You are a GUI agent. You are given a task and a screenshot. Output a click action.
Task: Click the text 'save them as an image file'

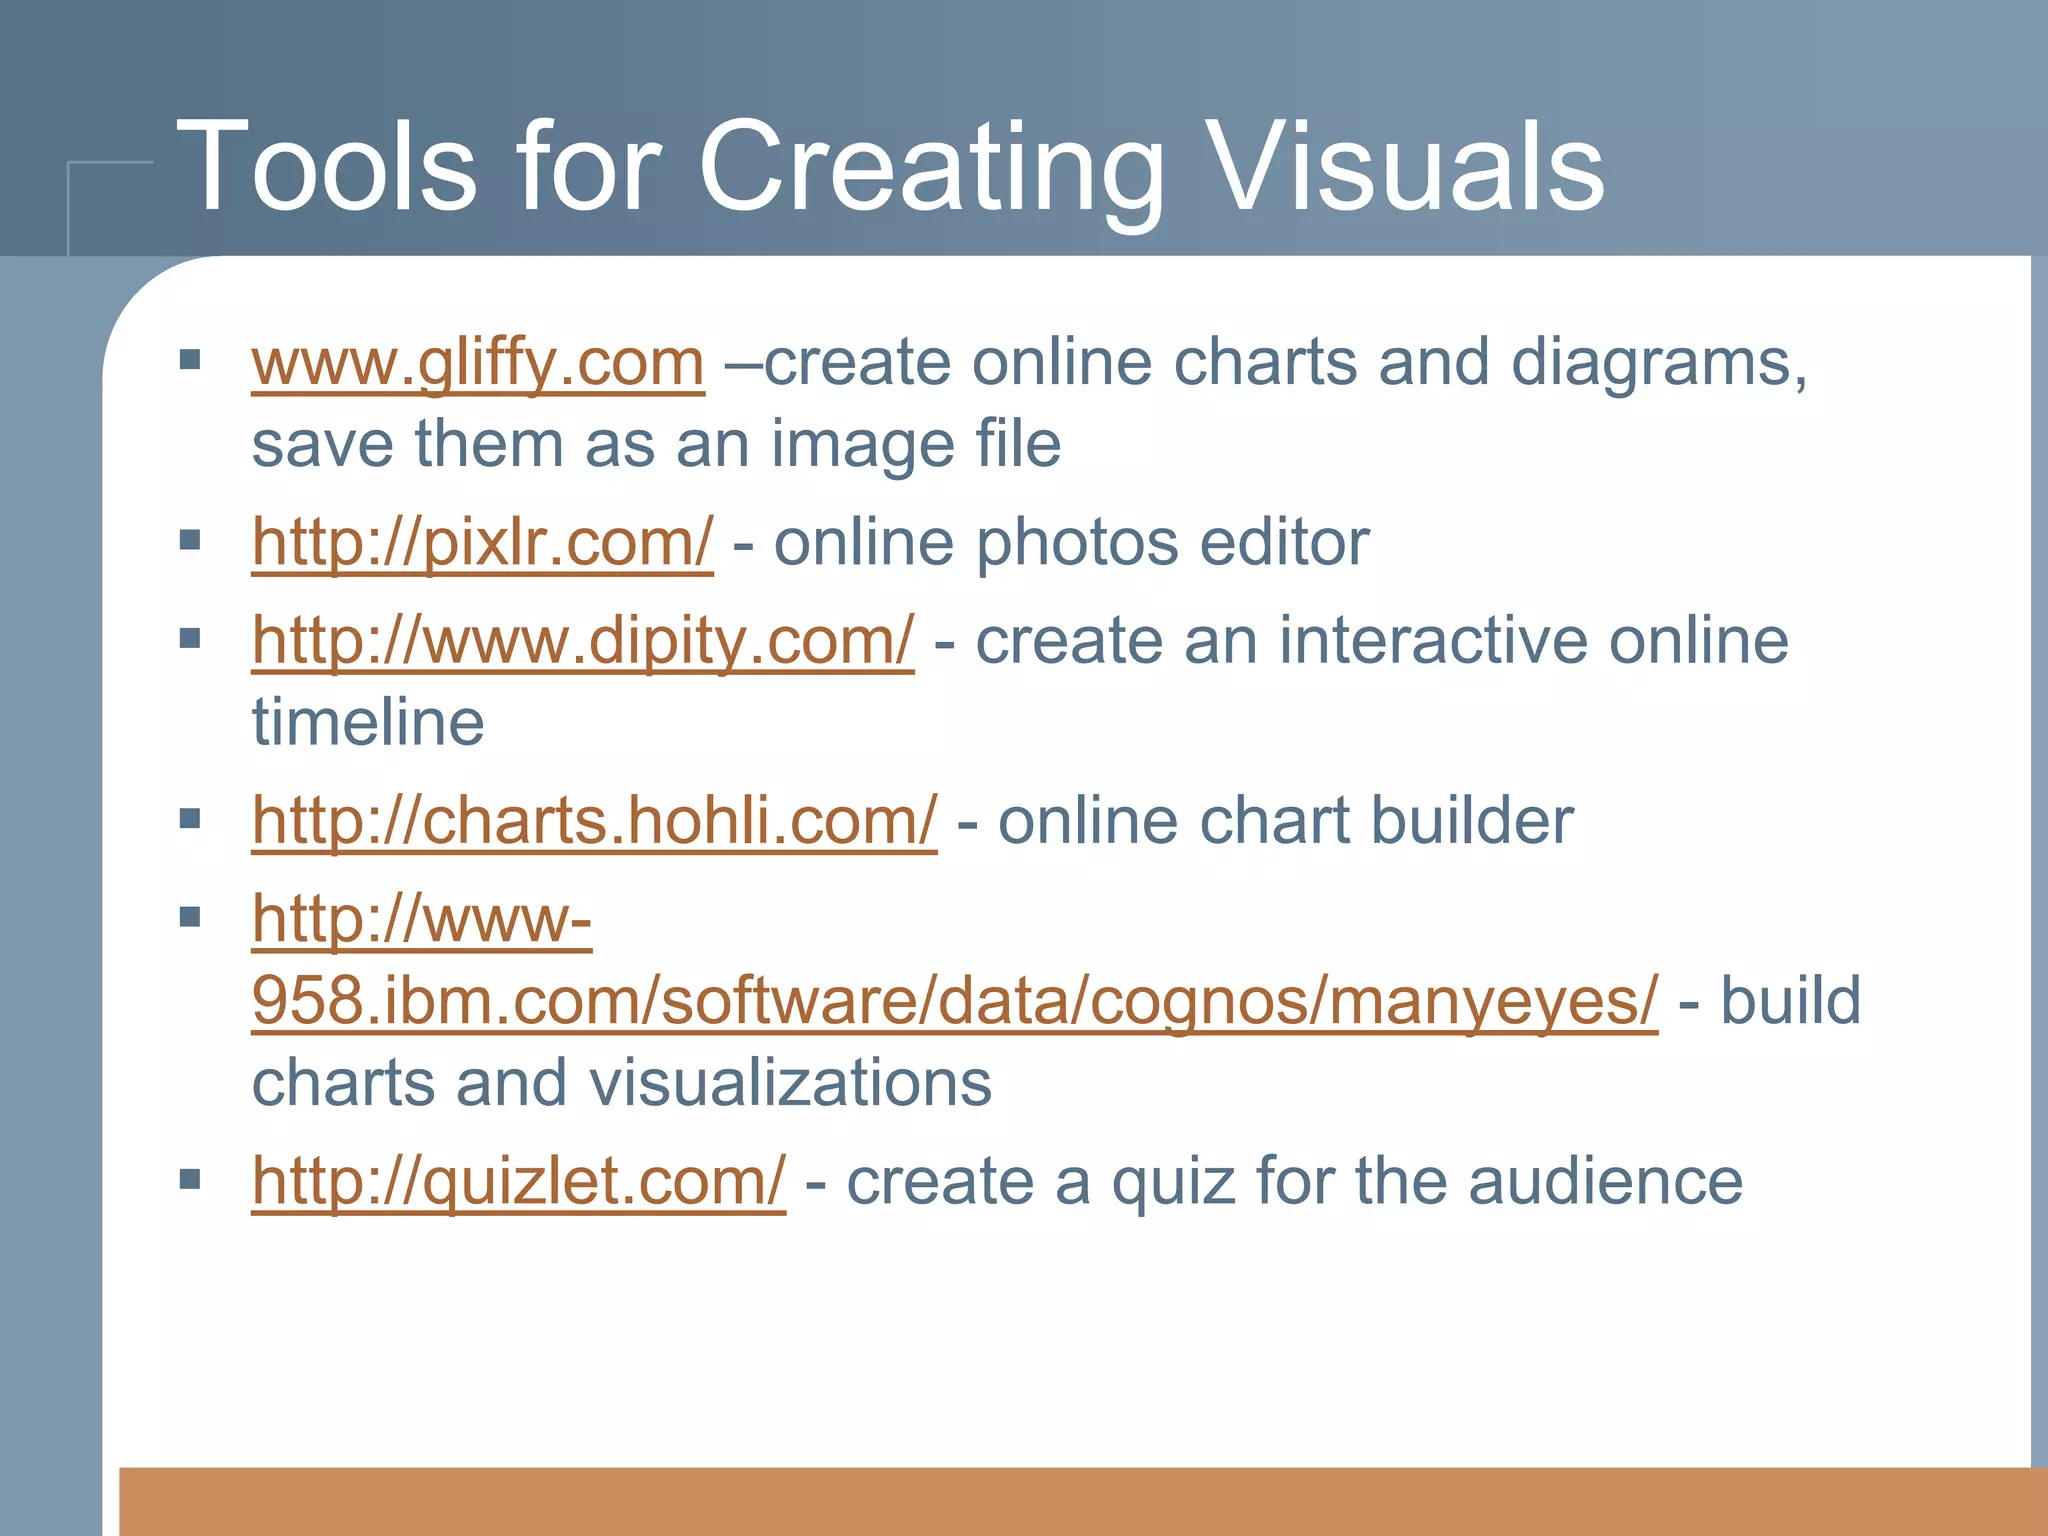(656, 445)
